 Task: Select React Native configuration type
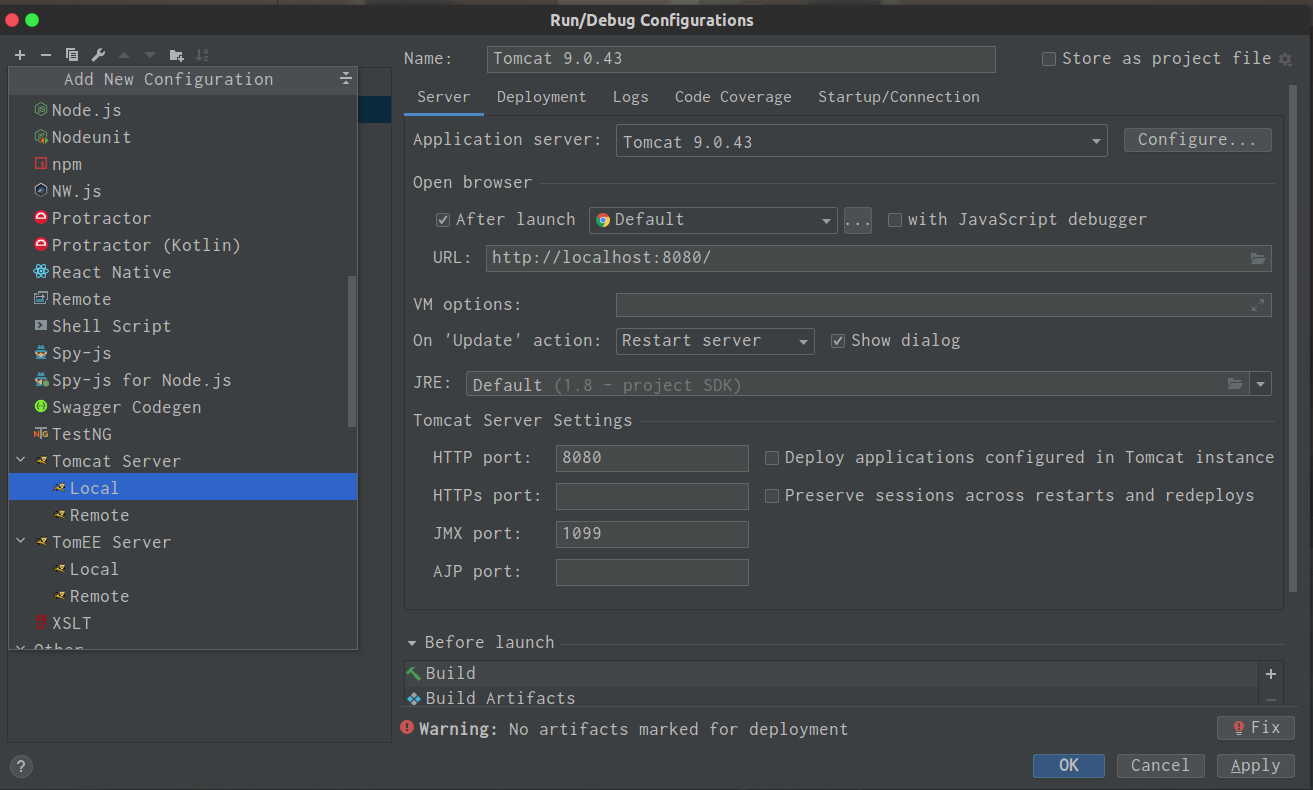pyautogui.click(x=183, y=272)
